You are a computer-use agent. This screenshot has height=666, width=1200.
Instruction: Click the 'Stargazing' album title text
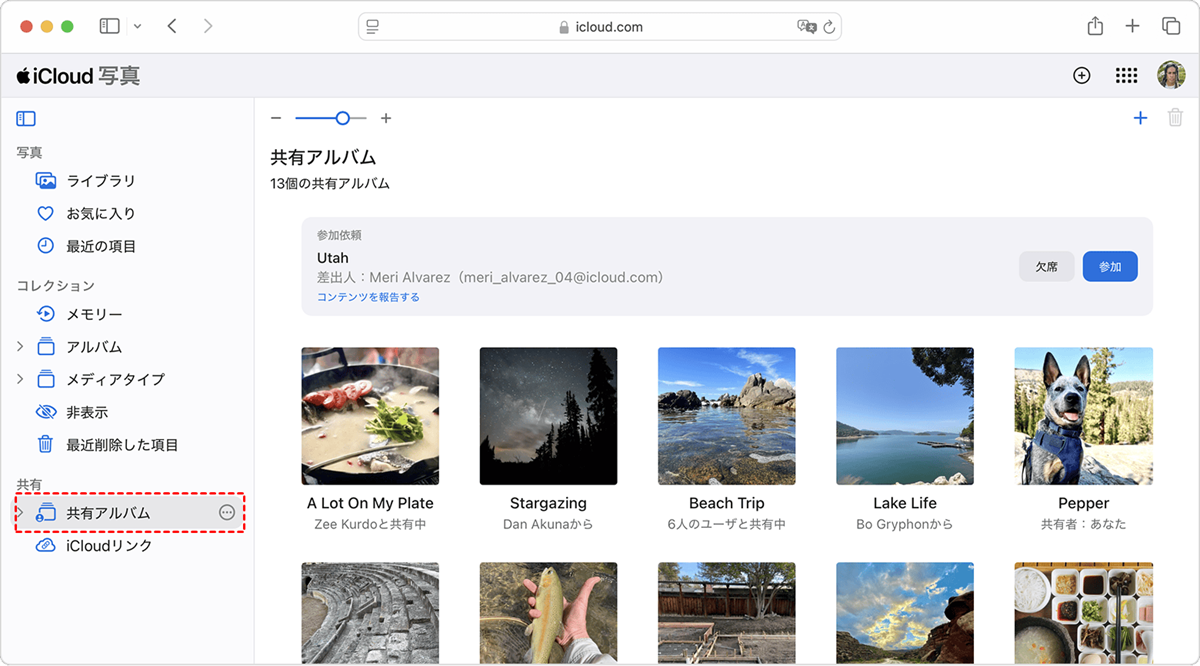pyautogui.click(x=548, y=503)
